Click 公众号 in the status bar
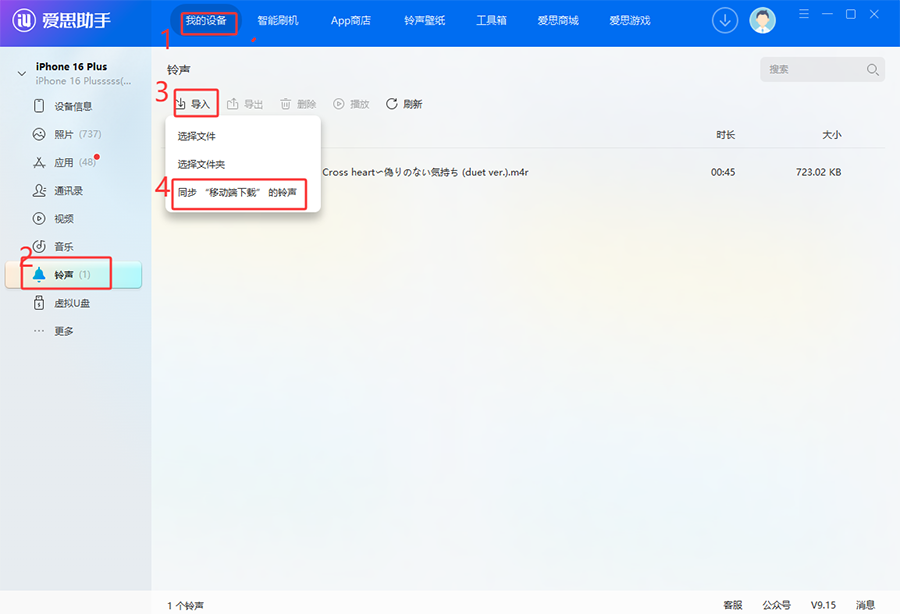This screenshot has width=900, height=614. 777,605
